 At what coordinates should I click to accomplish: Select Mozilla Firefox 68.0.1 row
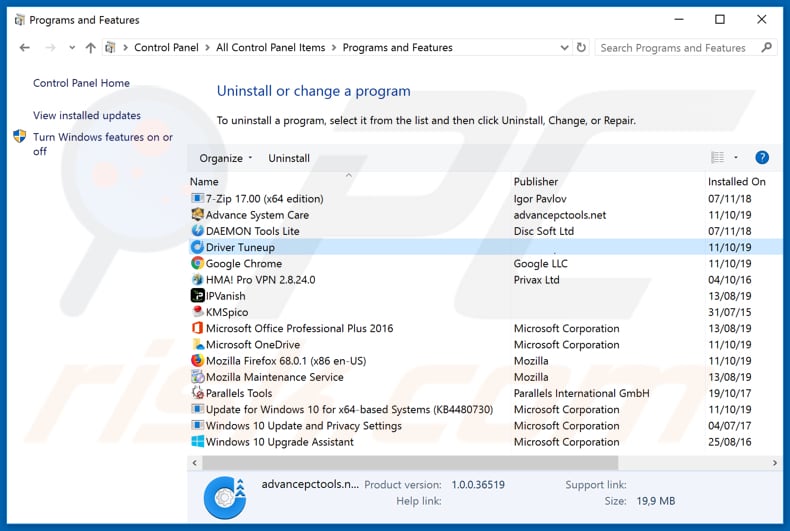coord(485,361)
